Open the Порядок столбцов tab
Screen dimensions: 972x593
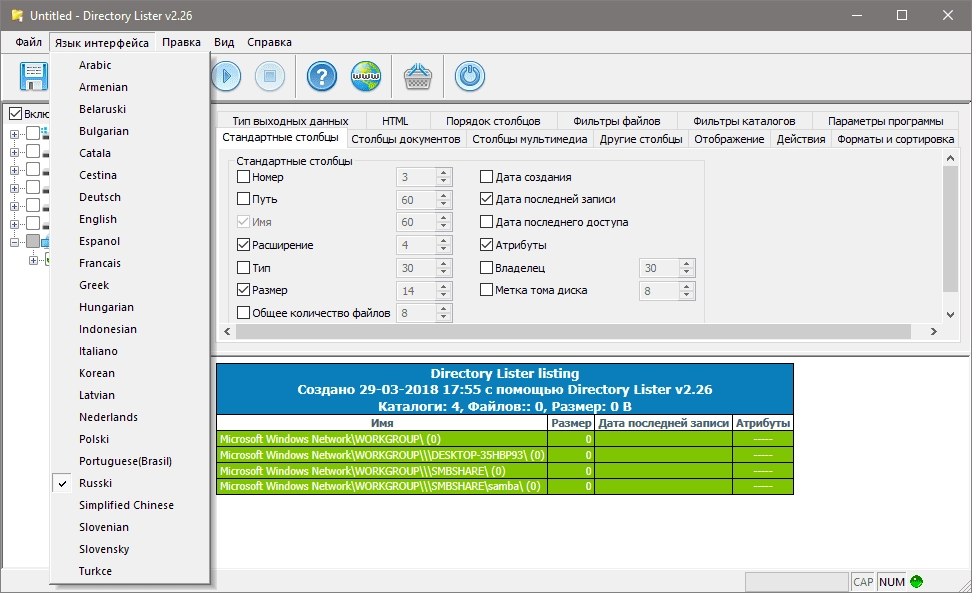[493, 121]
